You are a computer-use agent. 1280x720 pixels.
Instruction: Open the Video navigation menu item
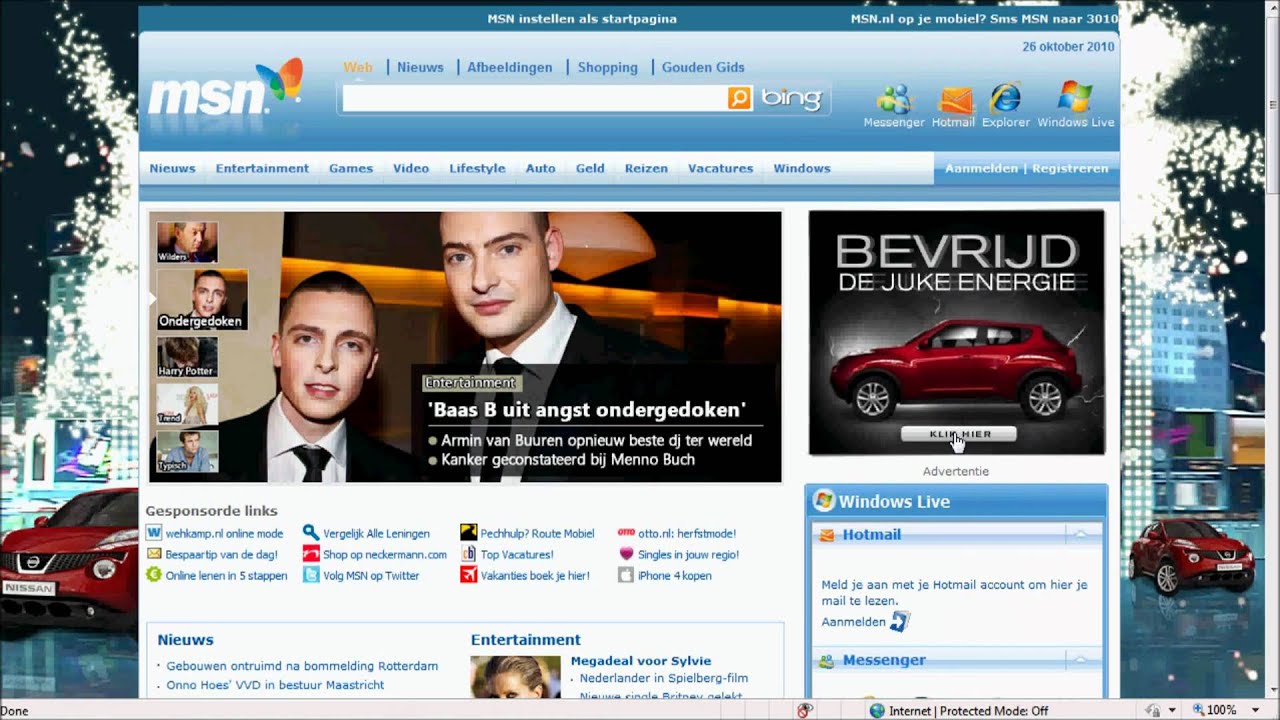coord(411,168)
